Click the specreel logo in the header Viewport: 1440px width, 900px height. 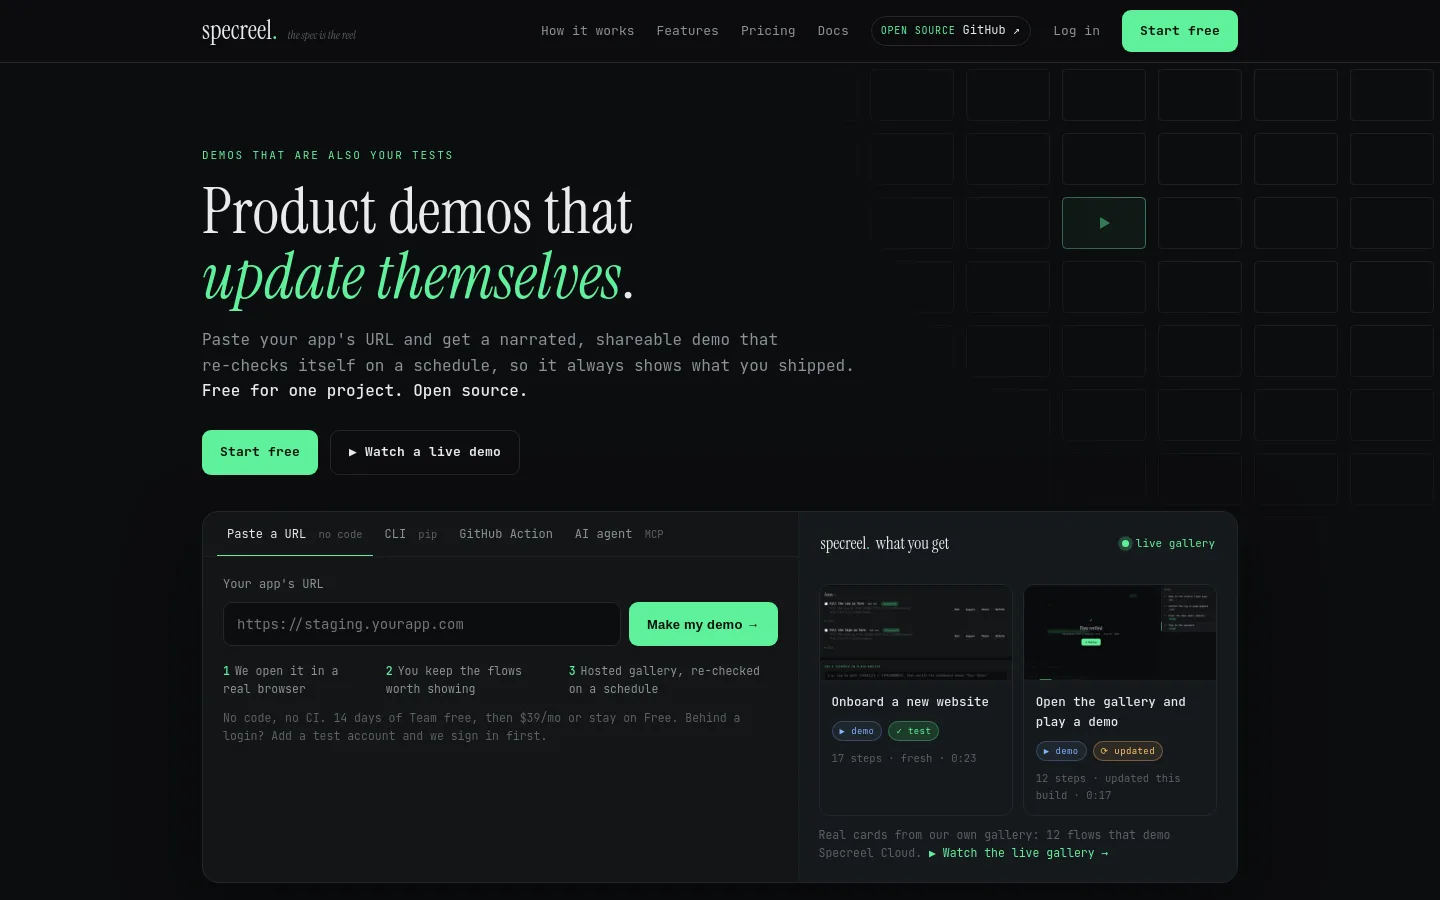(x=239, y=31)
